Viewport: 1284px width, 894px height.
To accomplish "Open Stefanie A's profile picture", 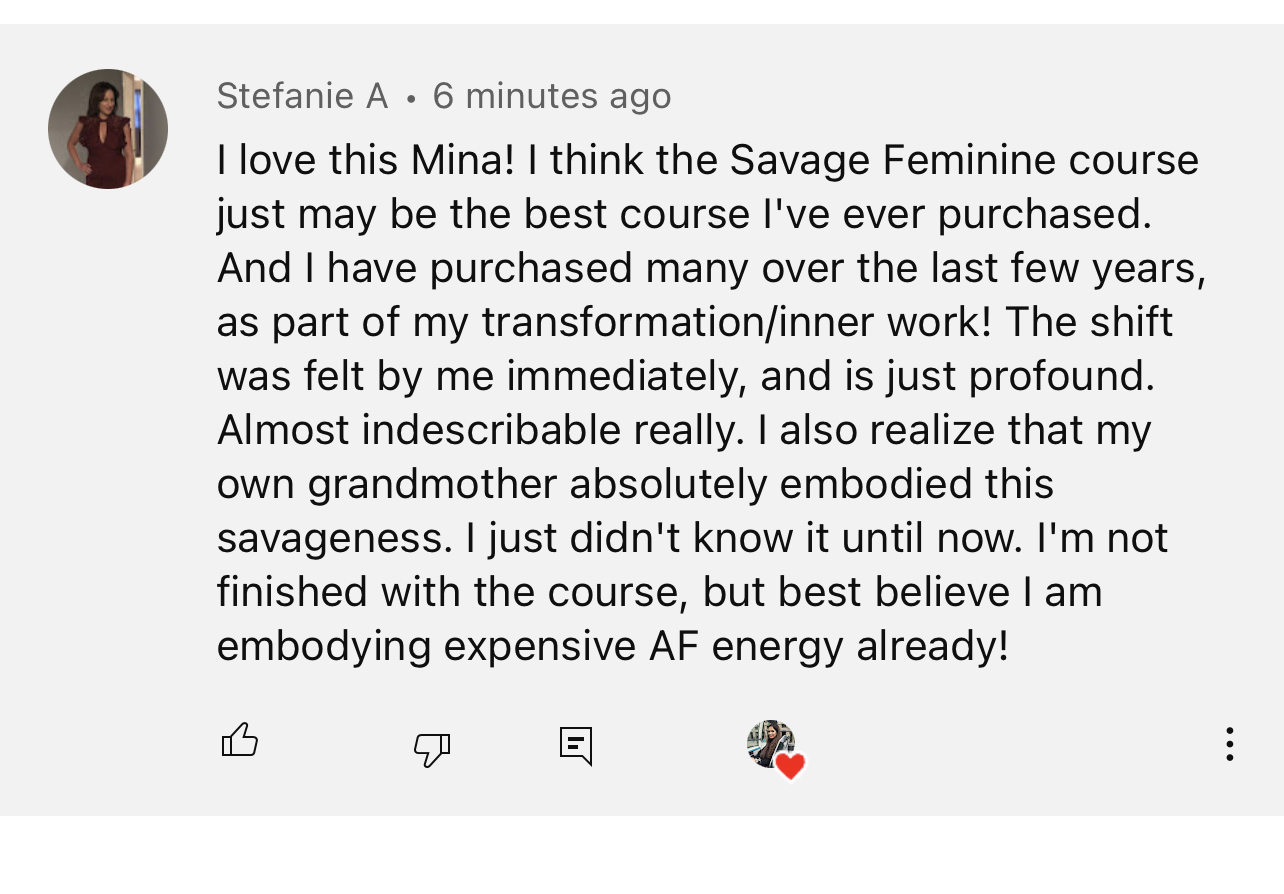I will pos(108,129).
